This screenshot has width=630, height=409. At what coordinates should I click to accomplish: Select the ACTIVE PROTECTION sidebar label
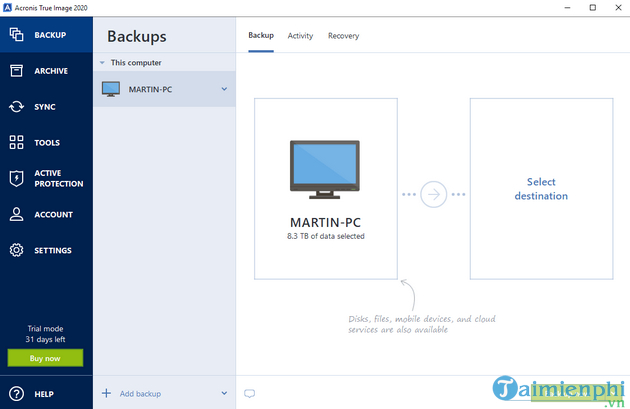point(59,178)
